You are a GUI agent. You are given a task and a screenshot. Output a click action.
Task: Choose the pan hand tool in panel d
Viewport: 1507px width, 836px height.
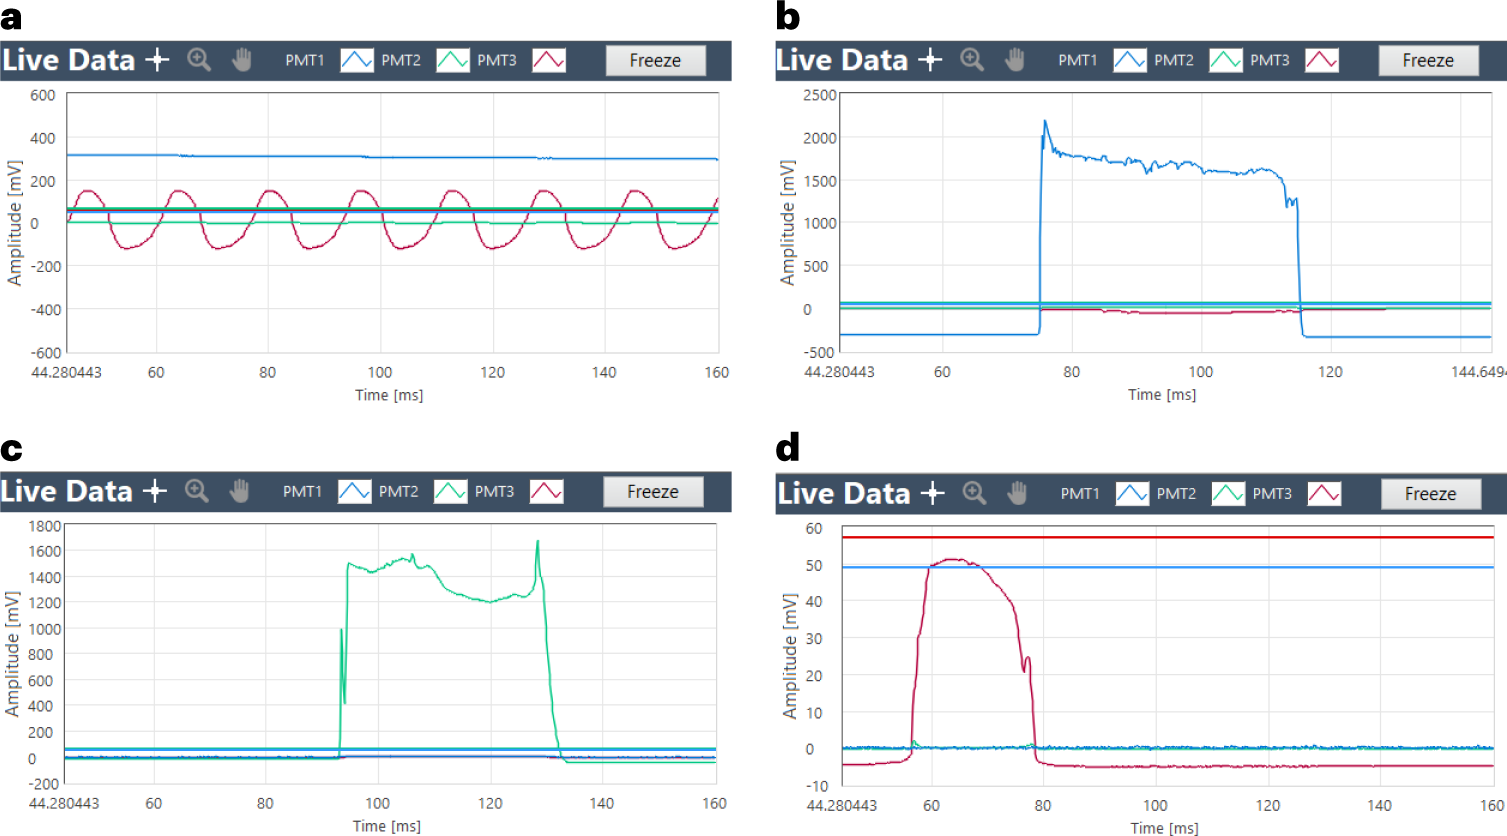(1016, 493)
